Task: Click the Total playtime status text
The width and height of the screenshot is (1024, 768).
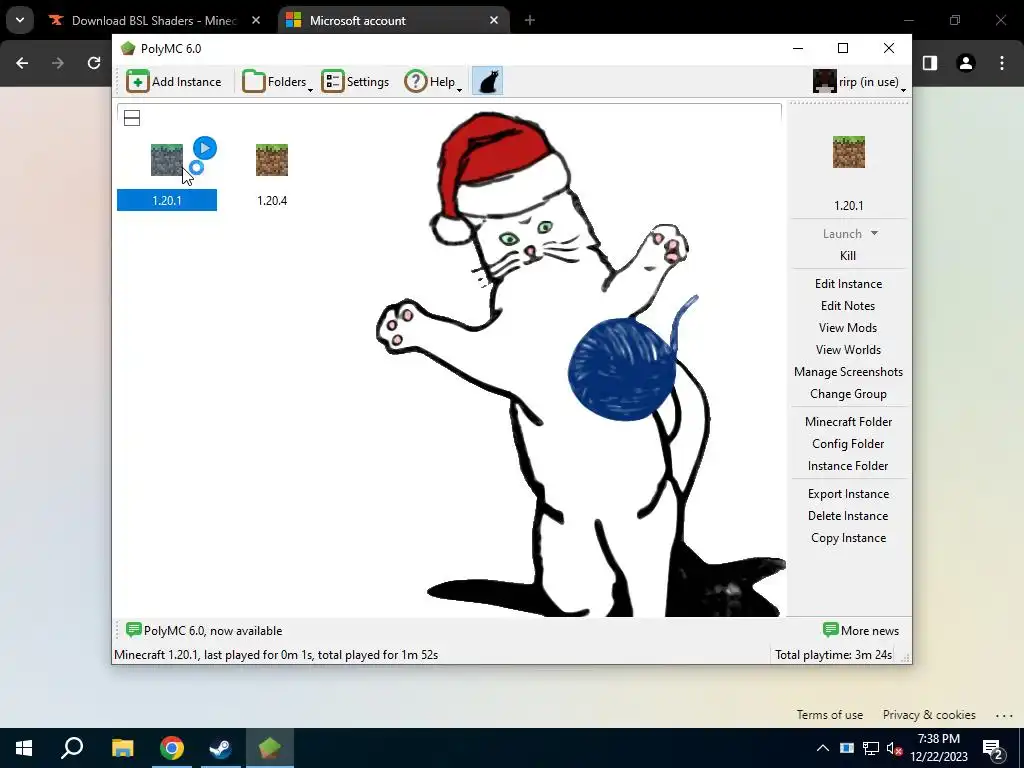Action: (833, 655)
